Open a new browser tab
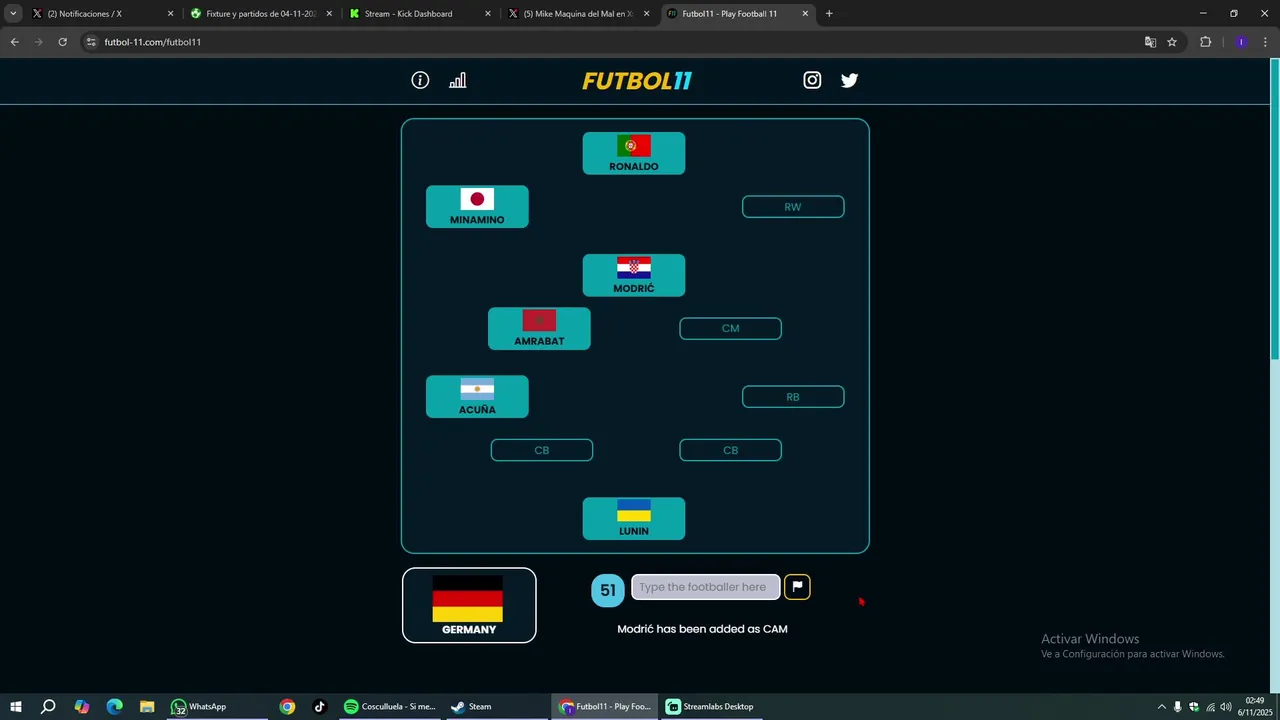This screenshot has height=720, width=1280. point(829,14)
